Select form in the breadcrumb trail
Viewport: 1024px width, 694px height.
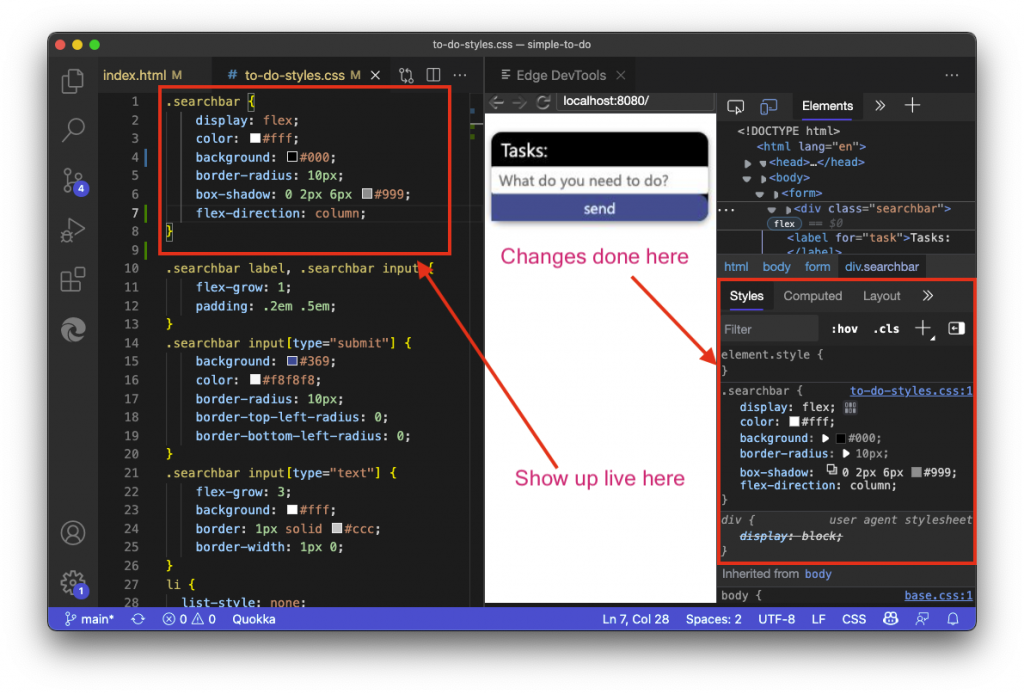[x=818, y=266]
